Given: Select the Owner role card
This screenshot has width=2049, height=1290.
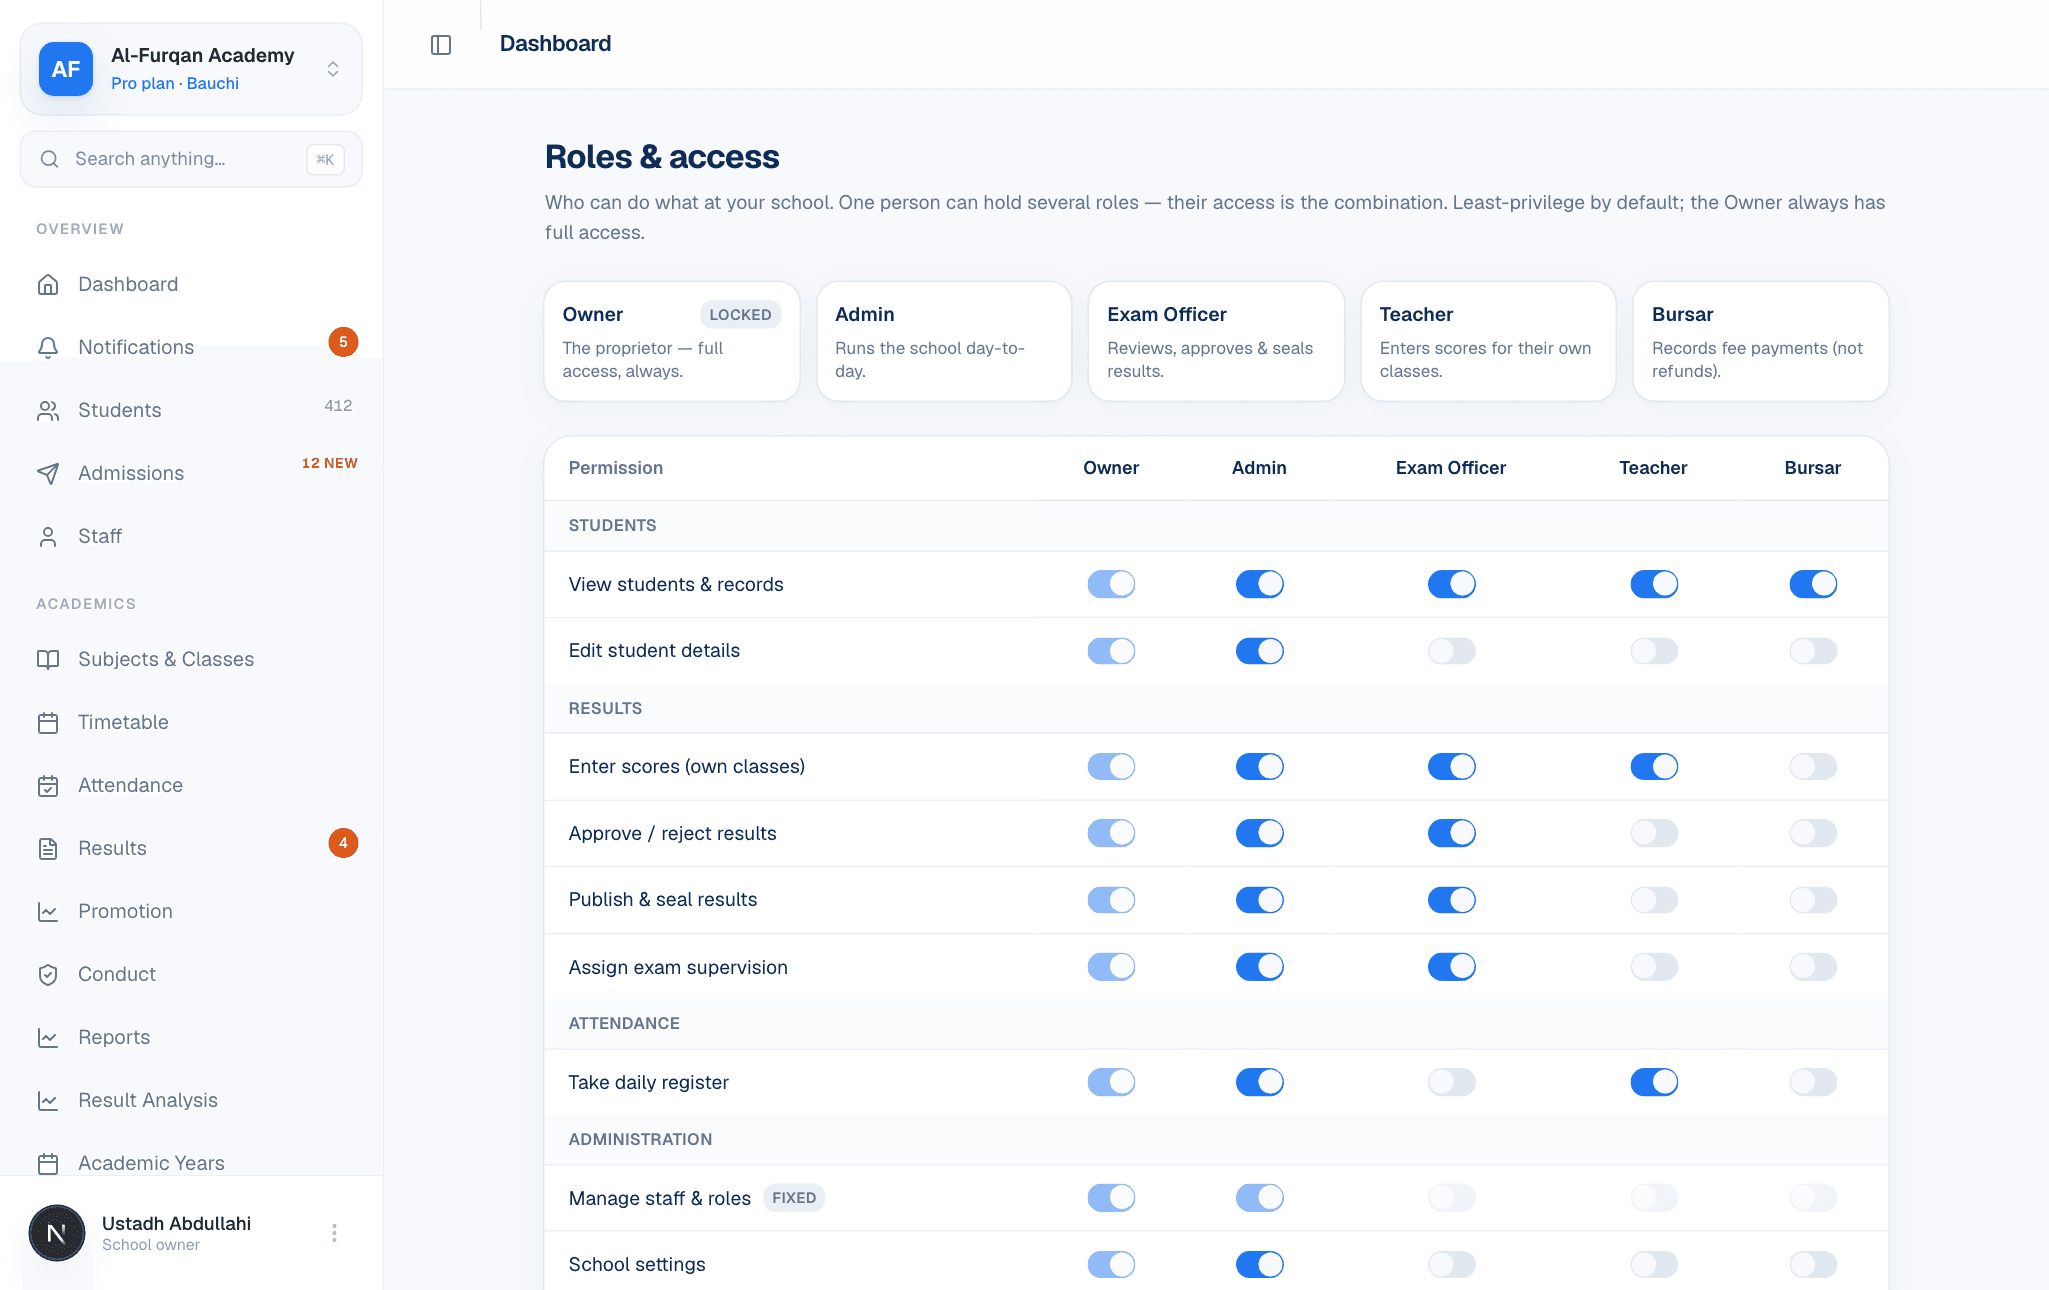Looking at the screenshot, I should (x=671, y=341).
